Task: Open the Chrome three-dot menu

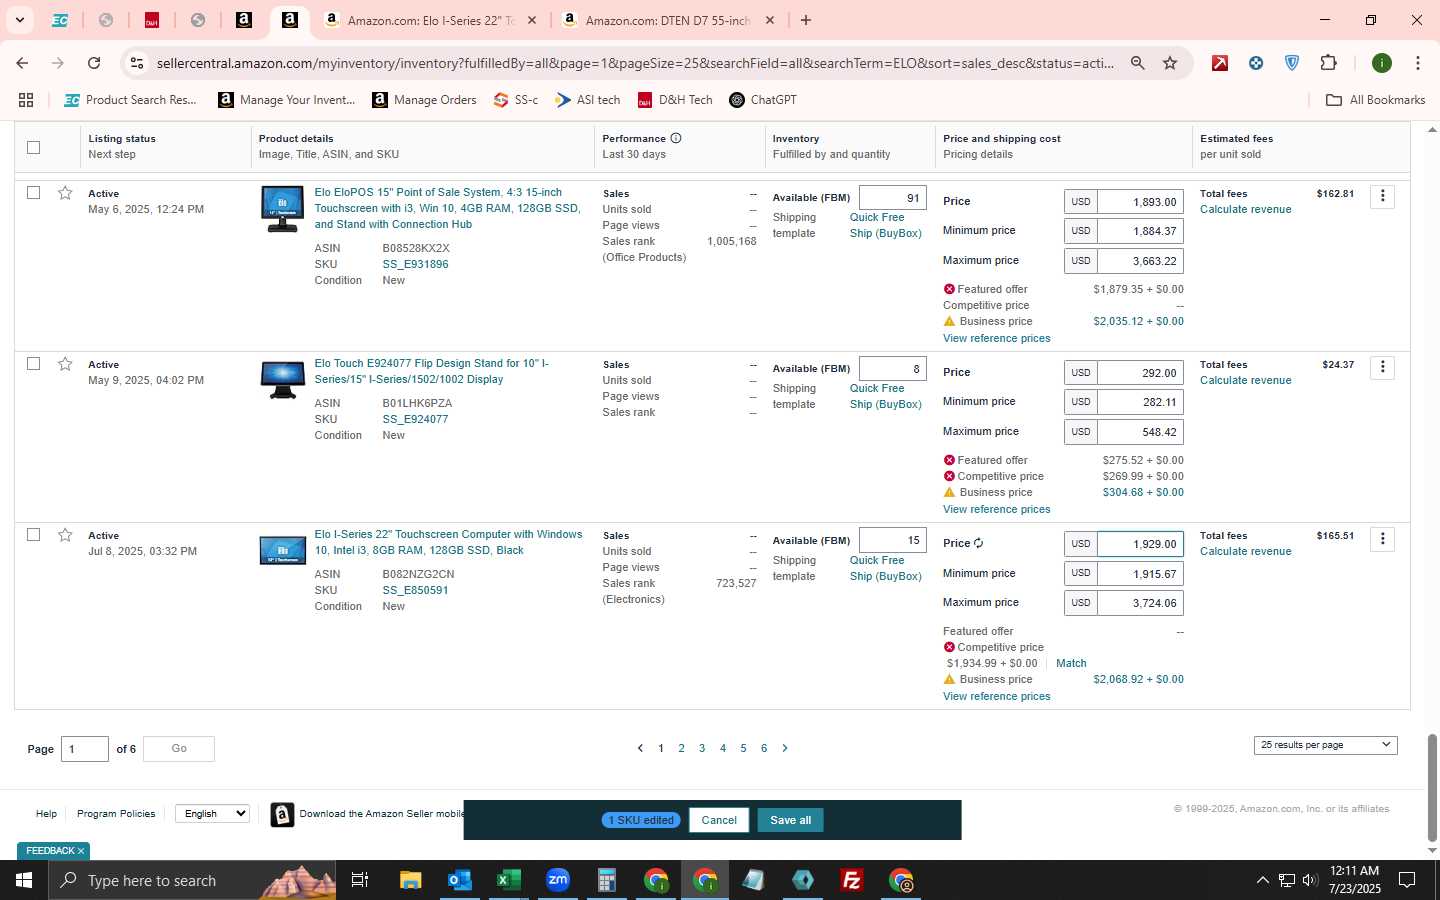Action: [x=1417, y=63]
